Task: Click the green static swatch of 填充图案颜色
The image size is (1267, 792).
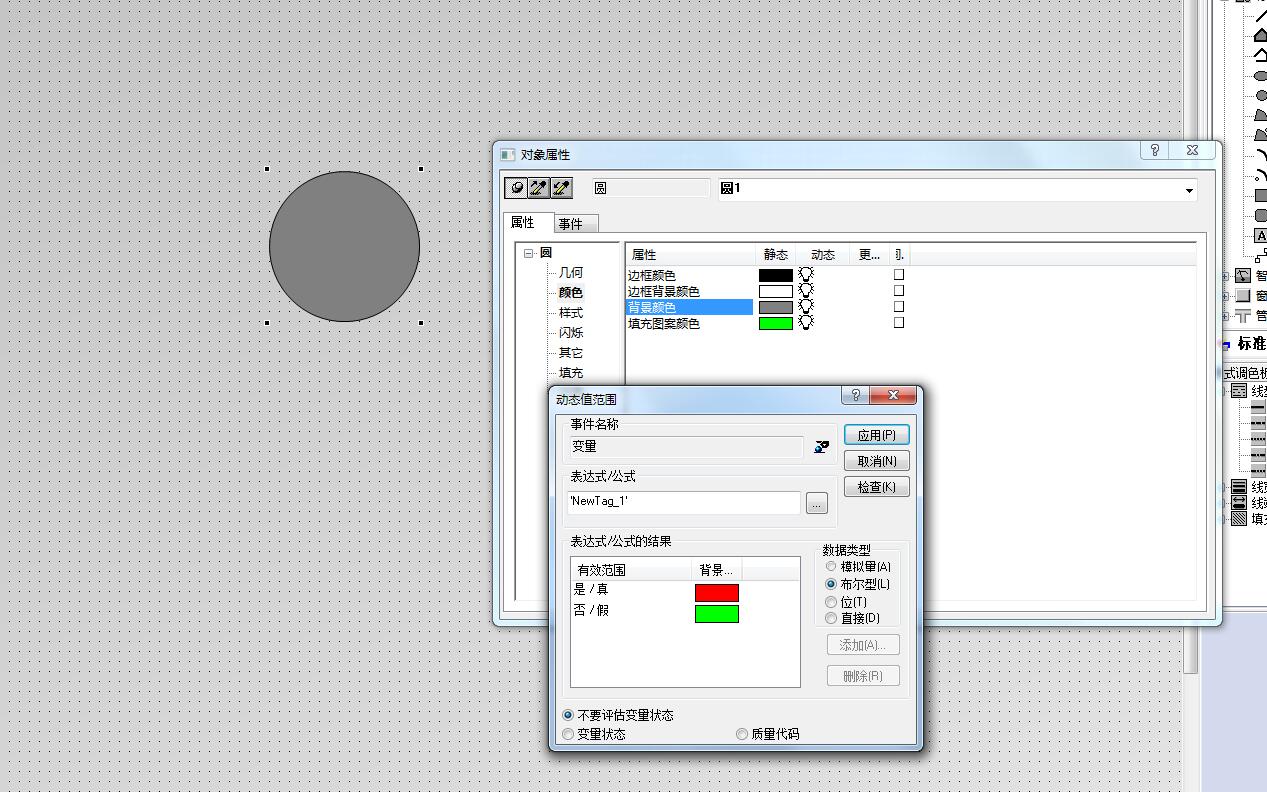Action: 776,323
